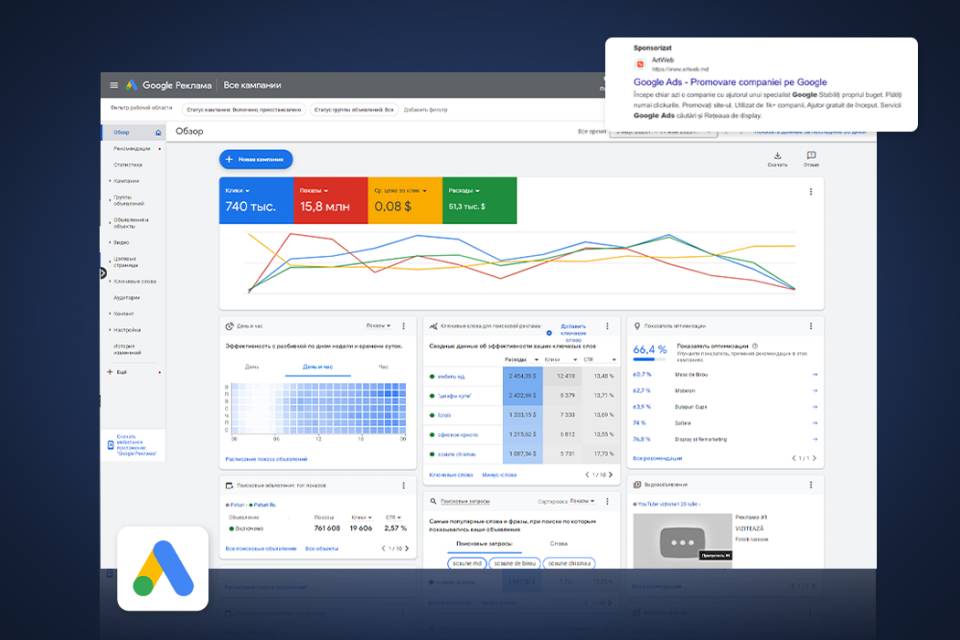Switch to the Слова tab
Image resolution: width=960 pixels, height=640 pixels.
pyautogui.click(x=558, y=544)
